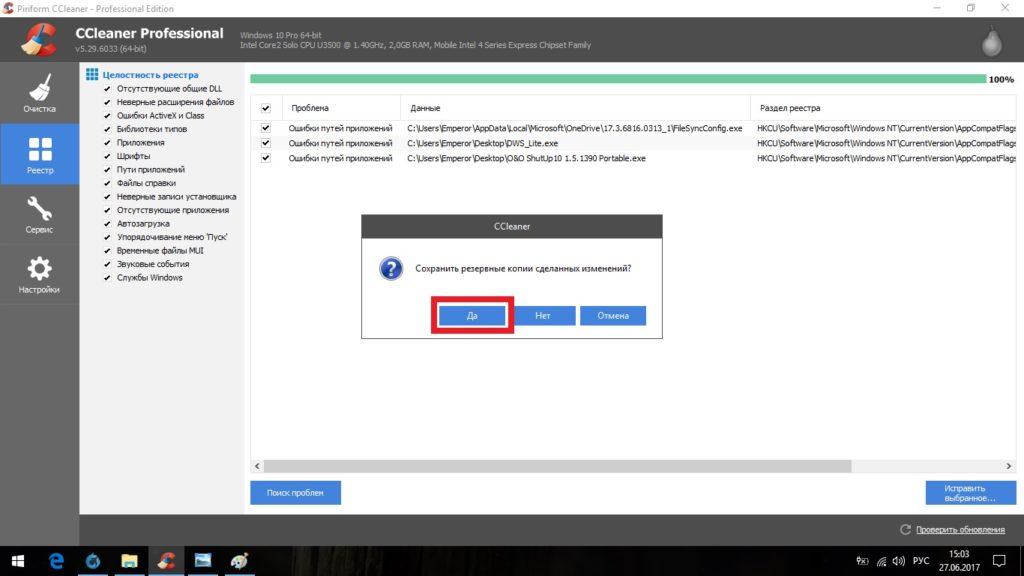Click the horizontal scrollbar thumb
Image resolution: width=1024 pixels, height=576 pixels.
click(557, 466)
